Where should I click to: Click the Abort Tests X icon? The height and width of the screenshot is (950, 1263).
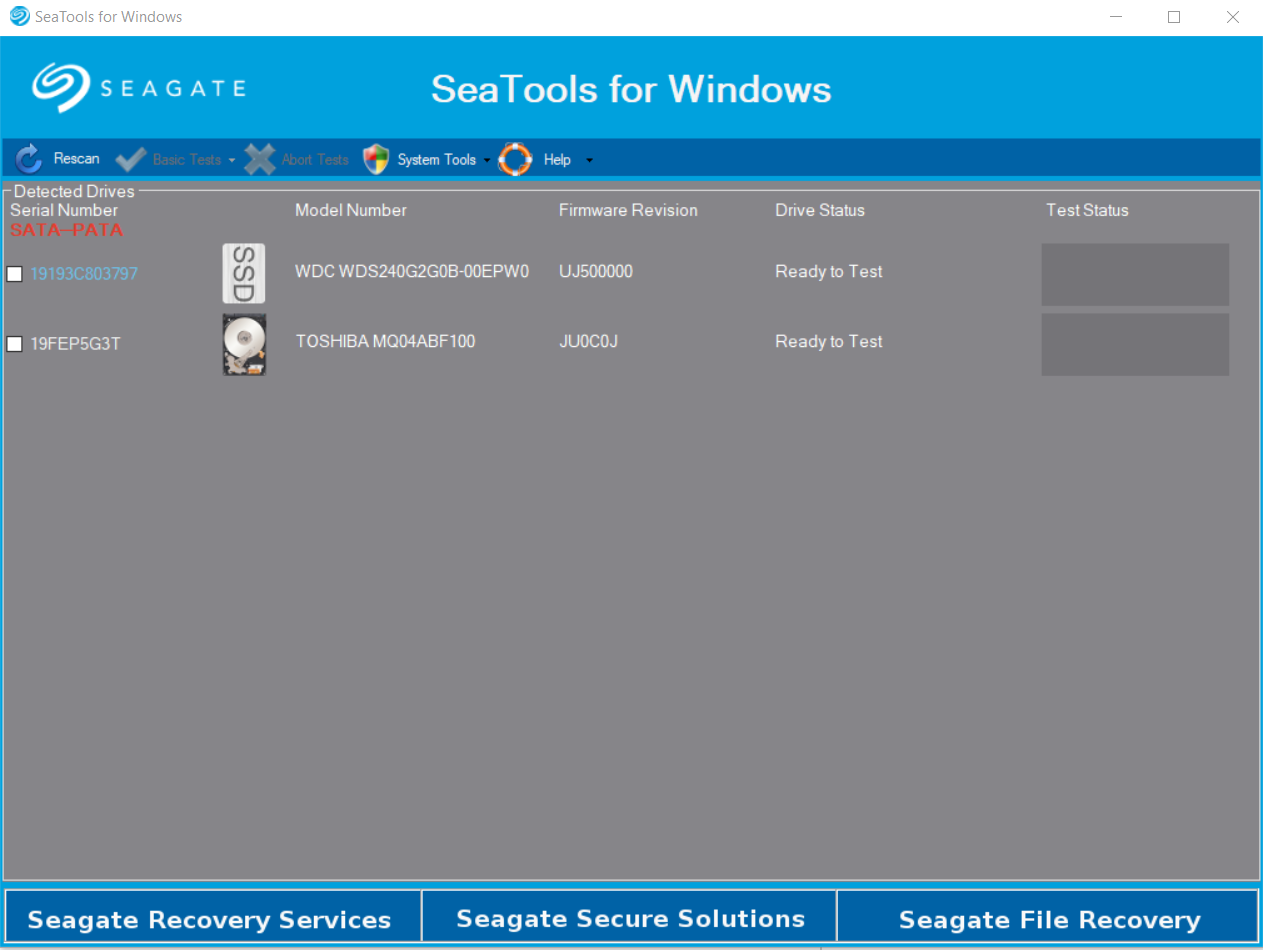(260, 159)
